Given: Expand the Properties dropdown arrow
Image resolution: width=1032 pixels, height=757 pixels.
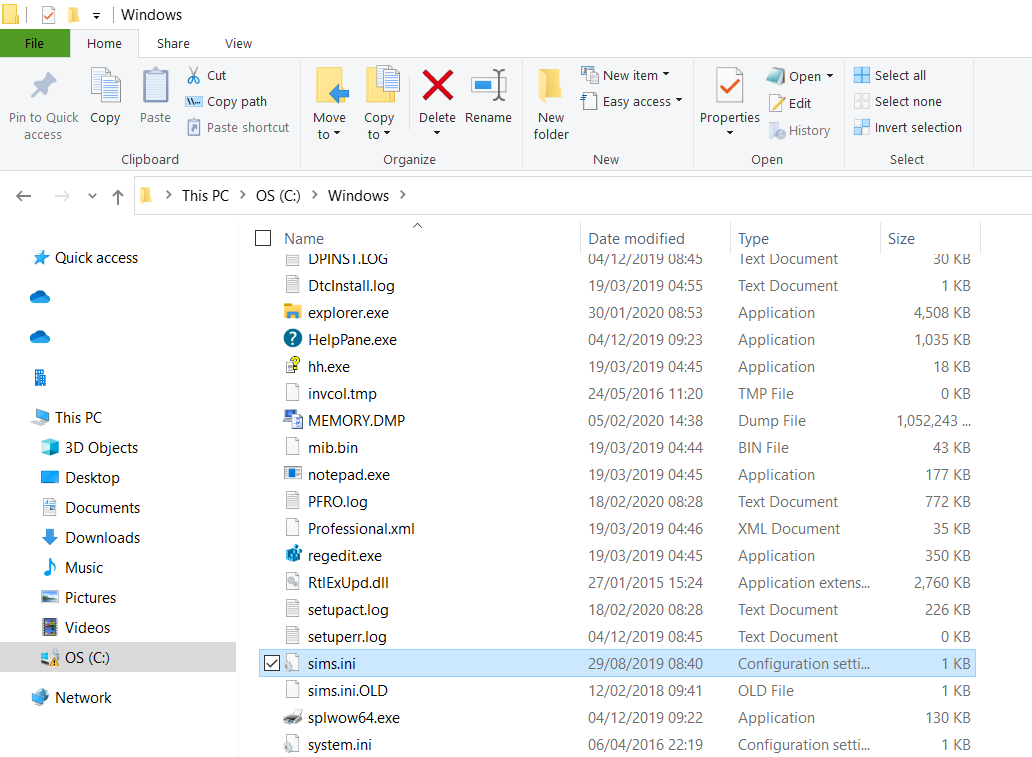Looking at the screenshot, I should (729, 133).
